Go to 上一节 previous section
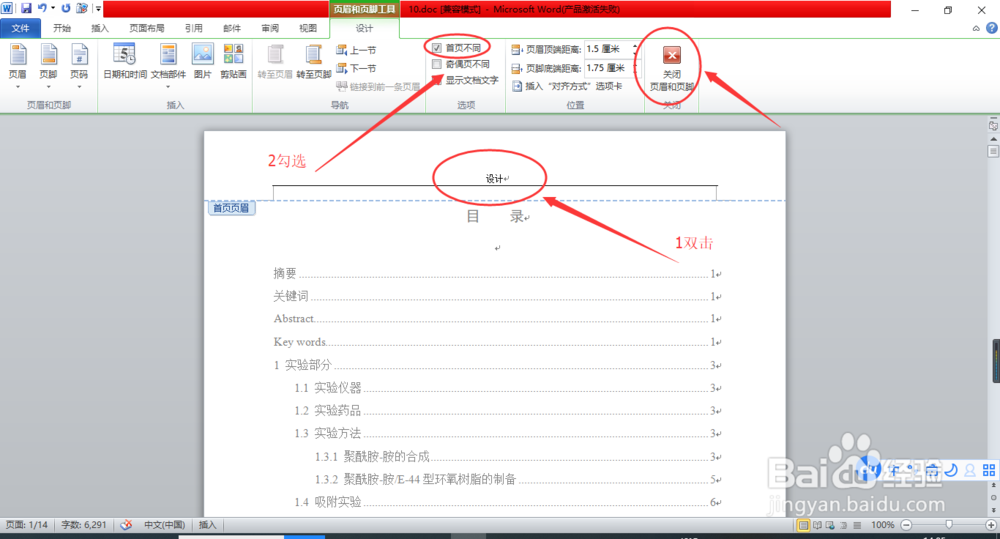This screenshot has width=1000, height=539. pos(357,50)
